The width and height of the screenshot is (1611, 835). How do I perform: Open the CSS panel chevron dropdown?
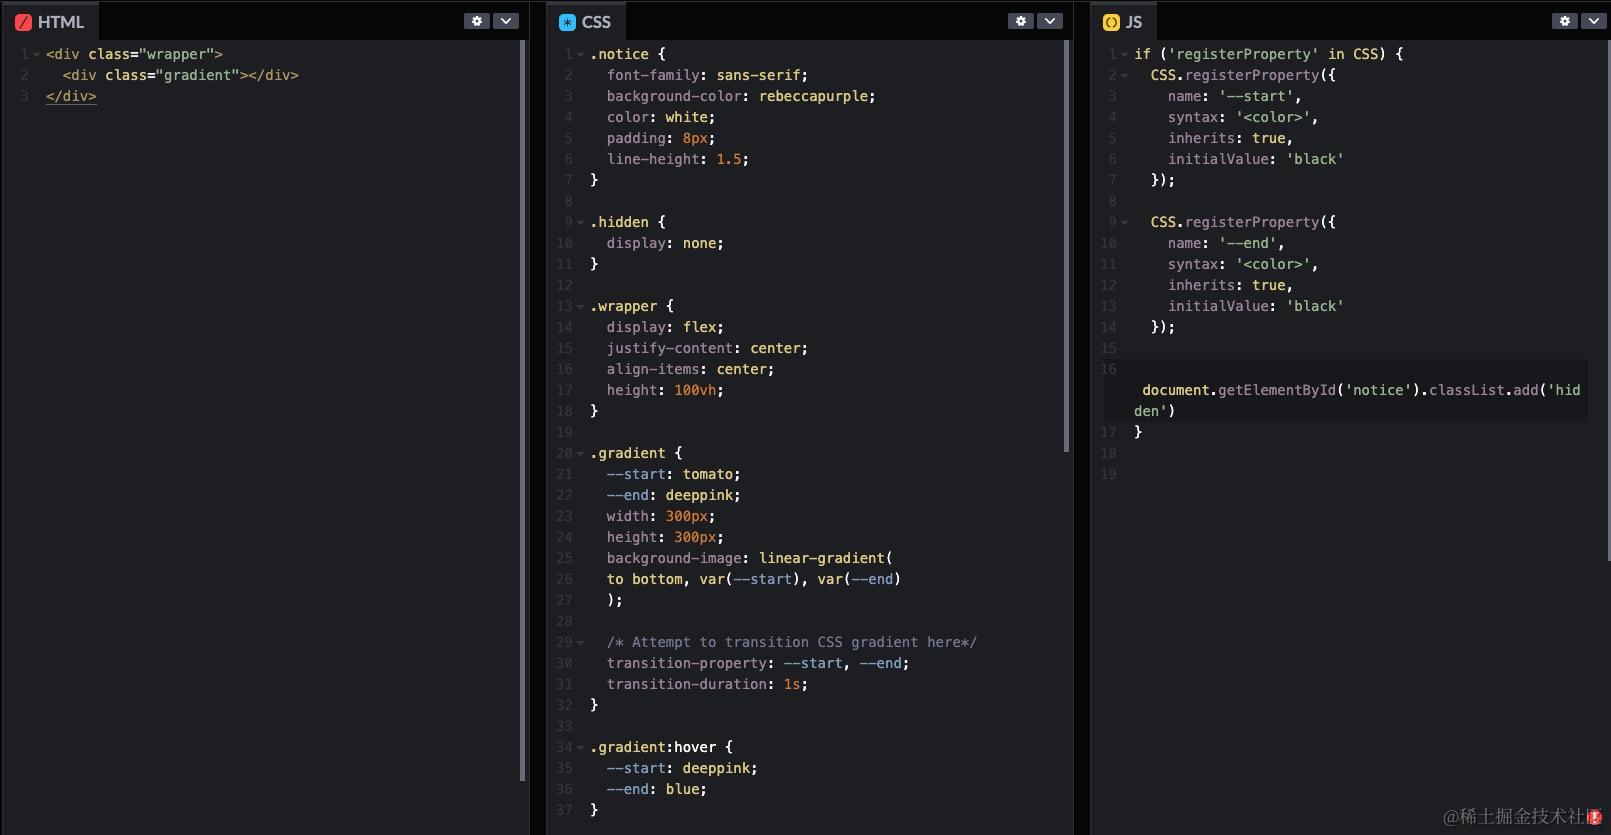pos(1050,21)
